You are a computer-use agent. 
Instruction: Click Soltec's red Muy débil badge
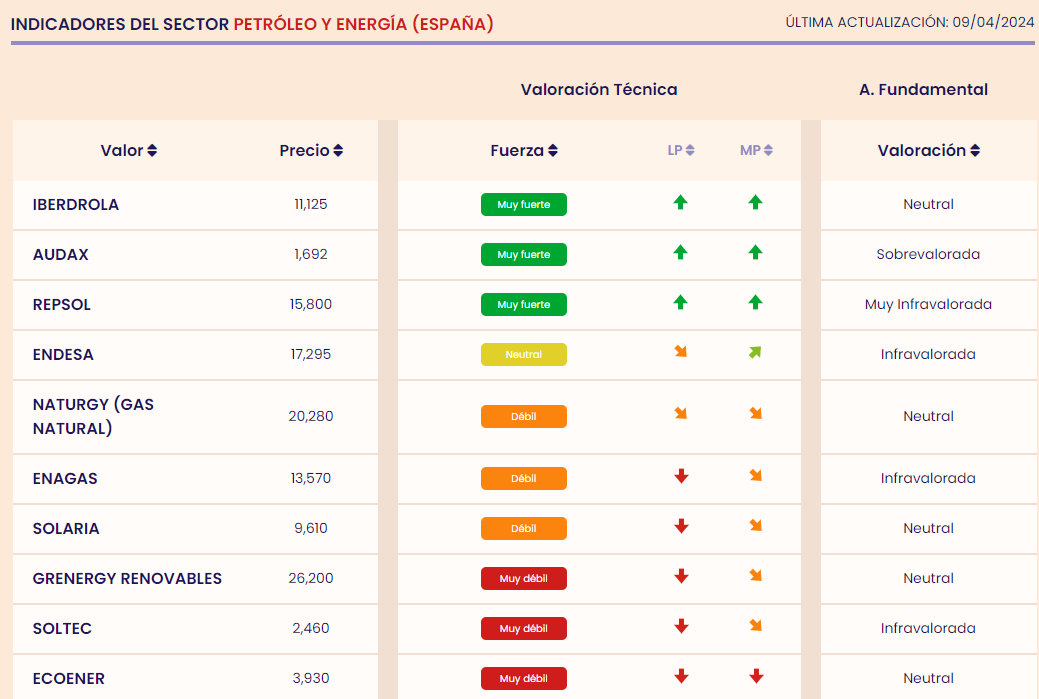pos(523,628)
